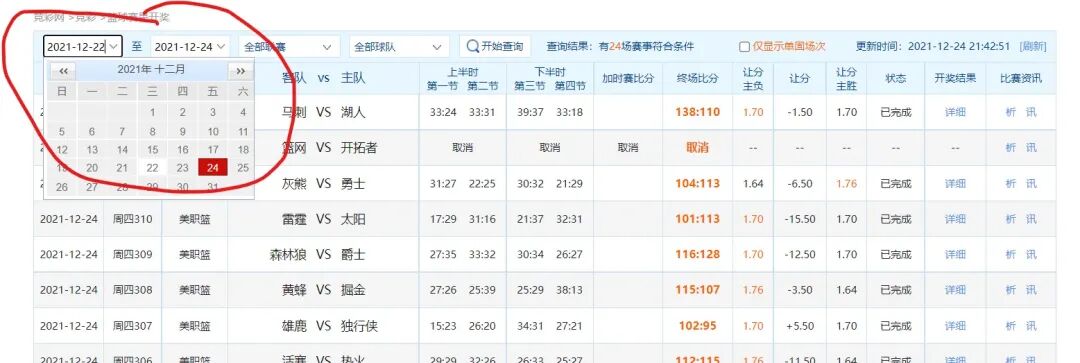This screenshot has height=363, width=1080.
Task: Click final score 115:107
Action: [697, 290]
